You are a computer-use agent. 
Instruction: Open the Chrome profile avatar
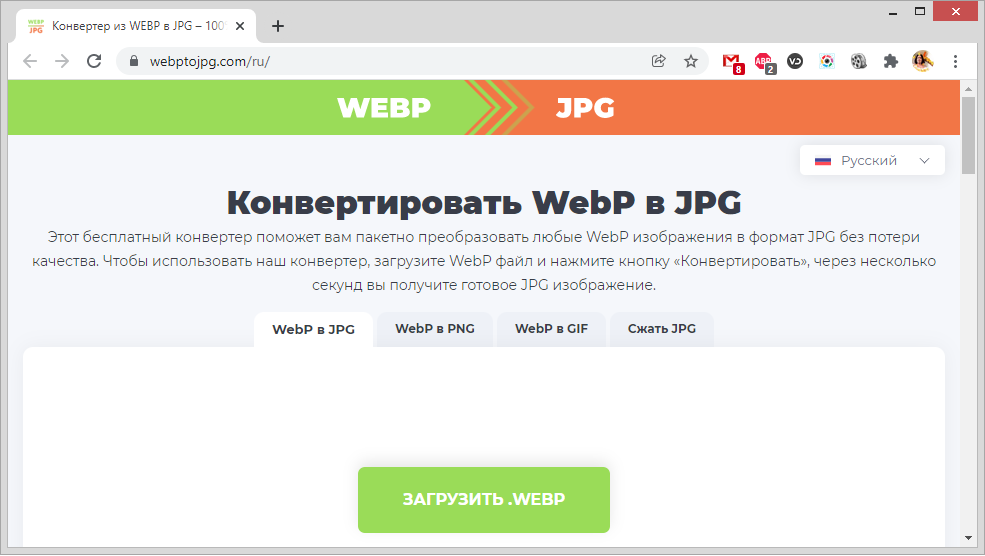point(922,61)
